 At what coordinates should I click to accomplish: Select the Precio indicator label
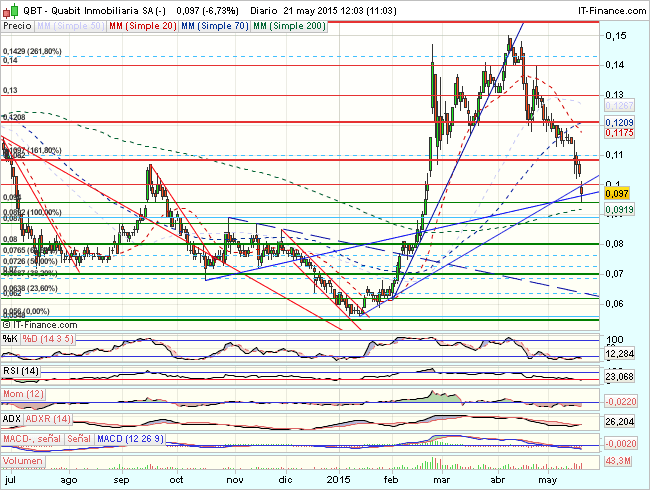pyautogui.click(x=17, y=26)
